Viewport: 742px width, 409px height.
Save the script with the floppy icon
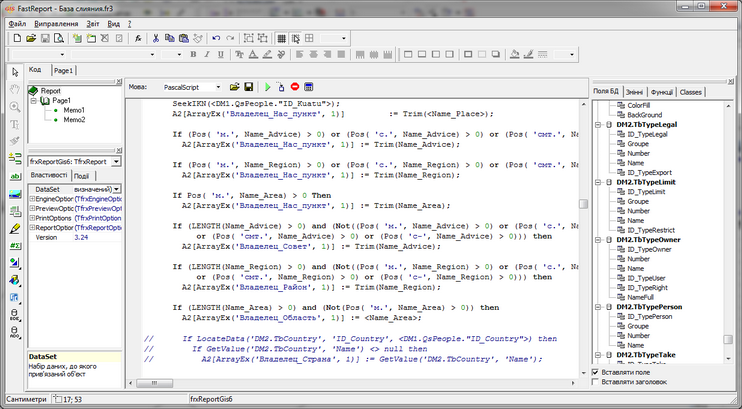pos(248,87)
